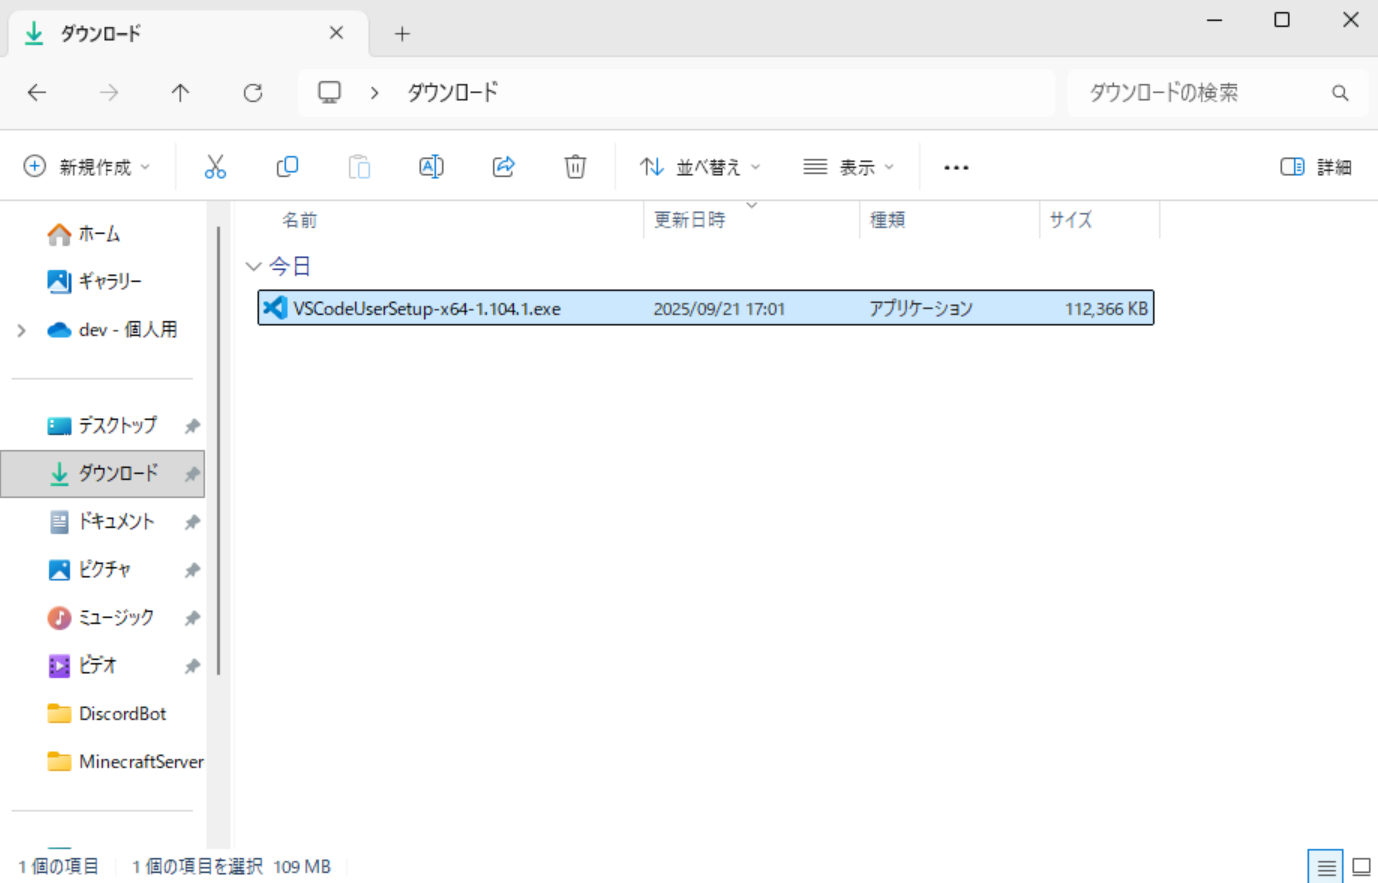Go up one folder level
Image resolution: width=1378 pixels, height=883 pixels.
(x=180, y=93)
